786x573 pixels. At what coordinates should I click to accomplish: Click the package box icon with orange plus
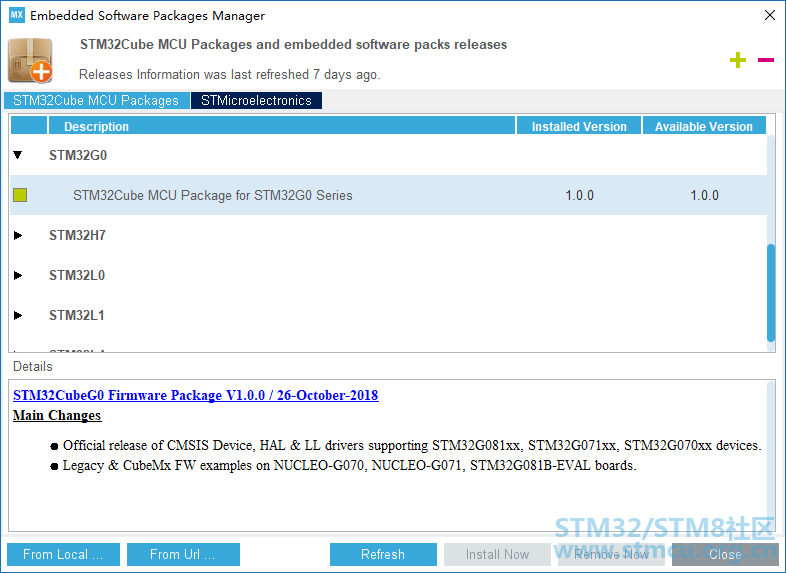31,60
